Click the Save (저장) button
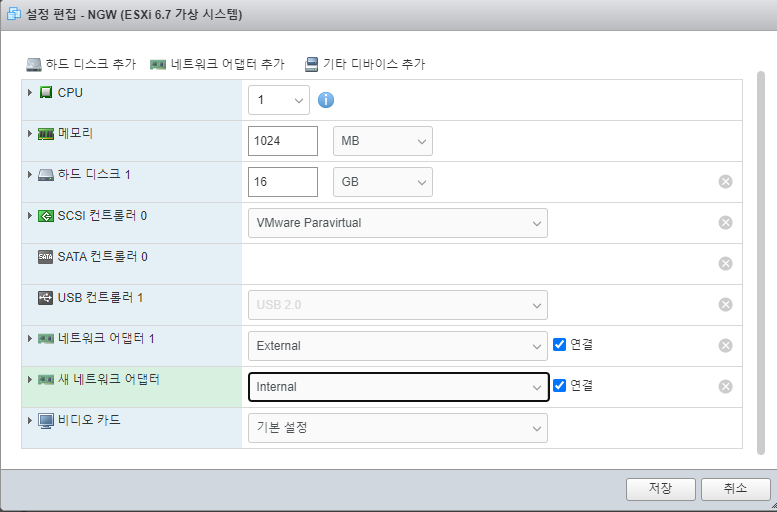This screenshot has width=777, height=512. [661, 489]
